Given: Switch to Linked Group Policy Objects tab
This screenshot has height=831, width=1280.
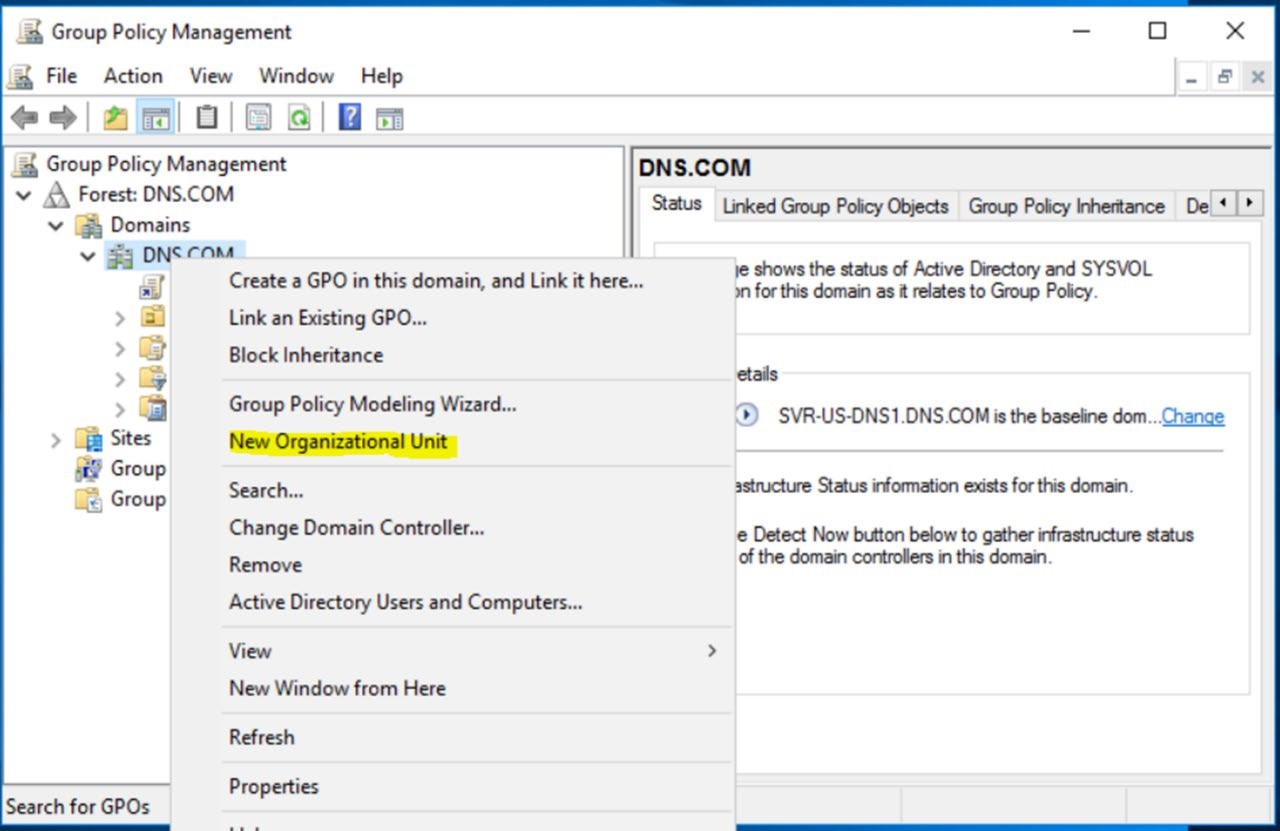Looking at the screenshot, I should [x=836, y=206].
